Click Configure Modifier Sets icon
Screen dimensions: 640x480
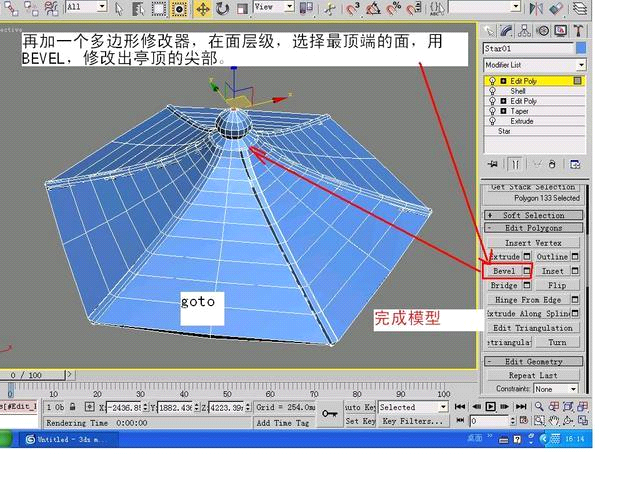click(575, 164)
